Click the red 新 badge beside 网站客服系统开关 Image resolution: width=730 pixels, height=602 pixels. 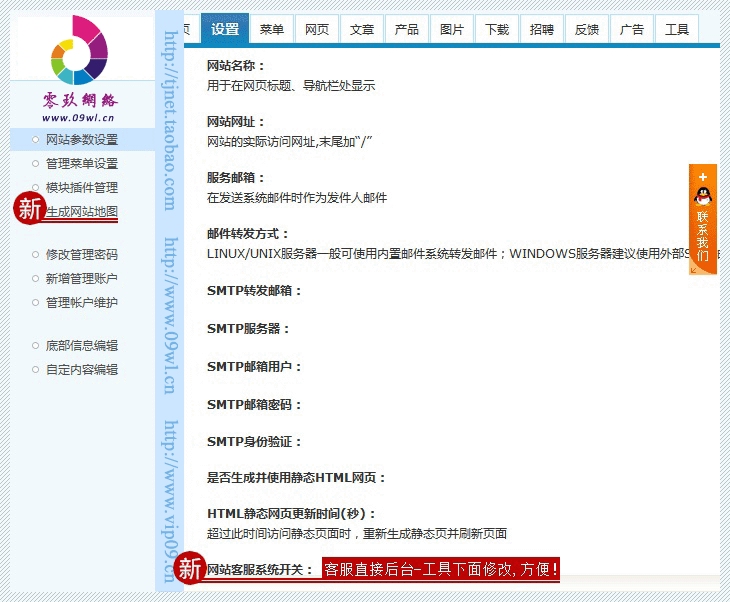(189, 568)
